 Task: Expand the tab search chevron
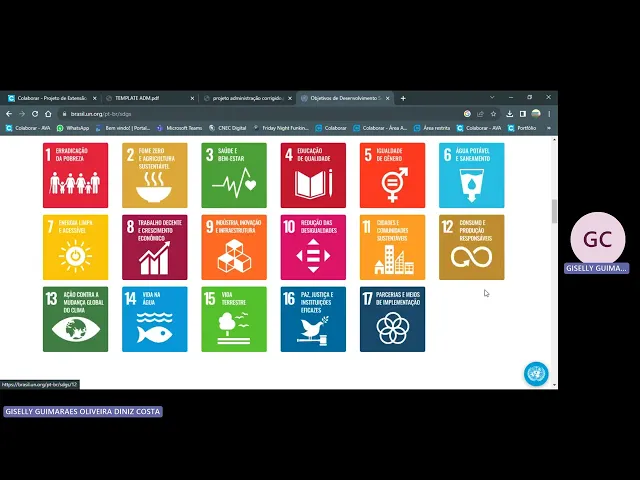coord(492,97)
